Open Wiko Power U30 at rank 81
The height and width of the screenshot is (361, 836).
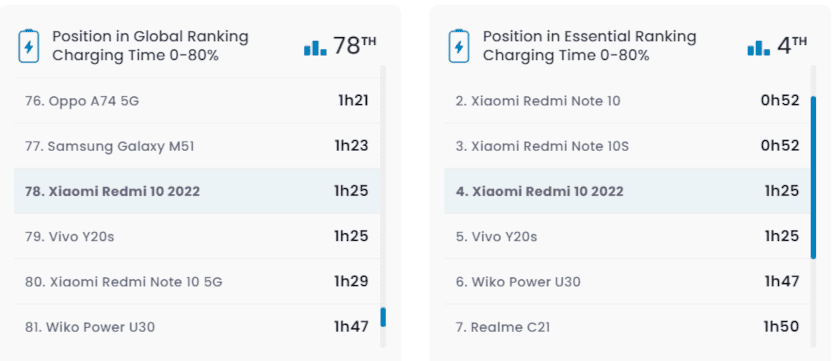point(197,326)
